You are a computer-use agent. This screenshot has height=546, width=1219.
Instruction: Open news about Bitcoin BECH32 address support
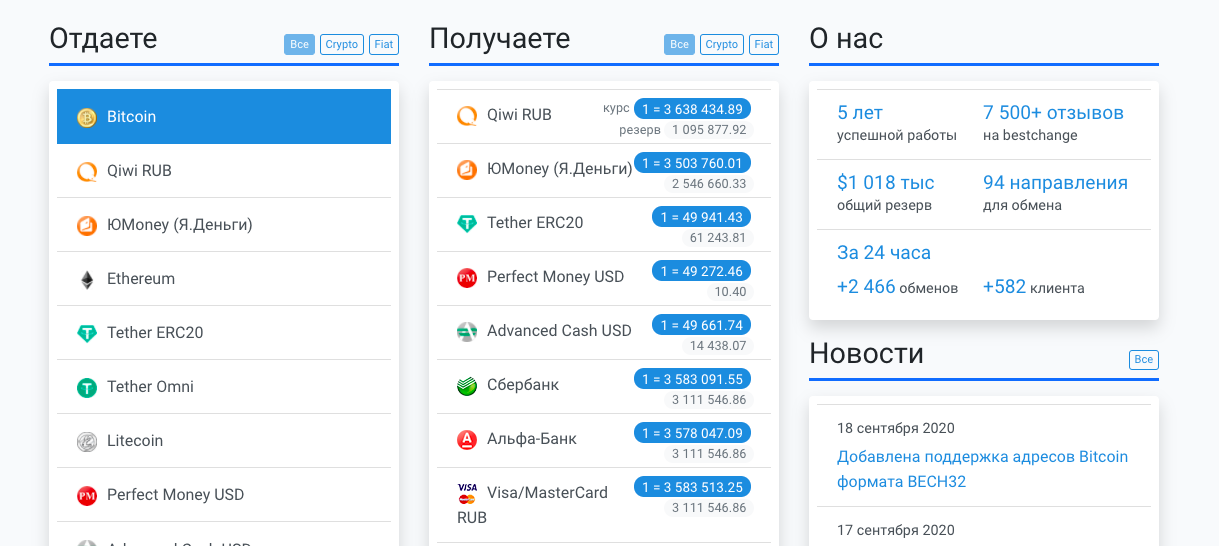[982, 469]
